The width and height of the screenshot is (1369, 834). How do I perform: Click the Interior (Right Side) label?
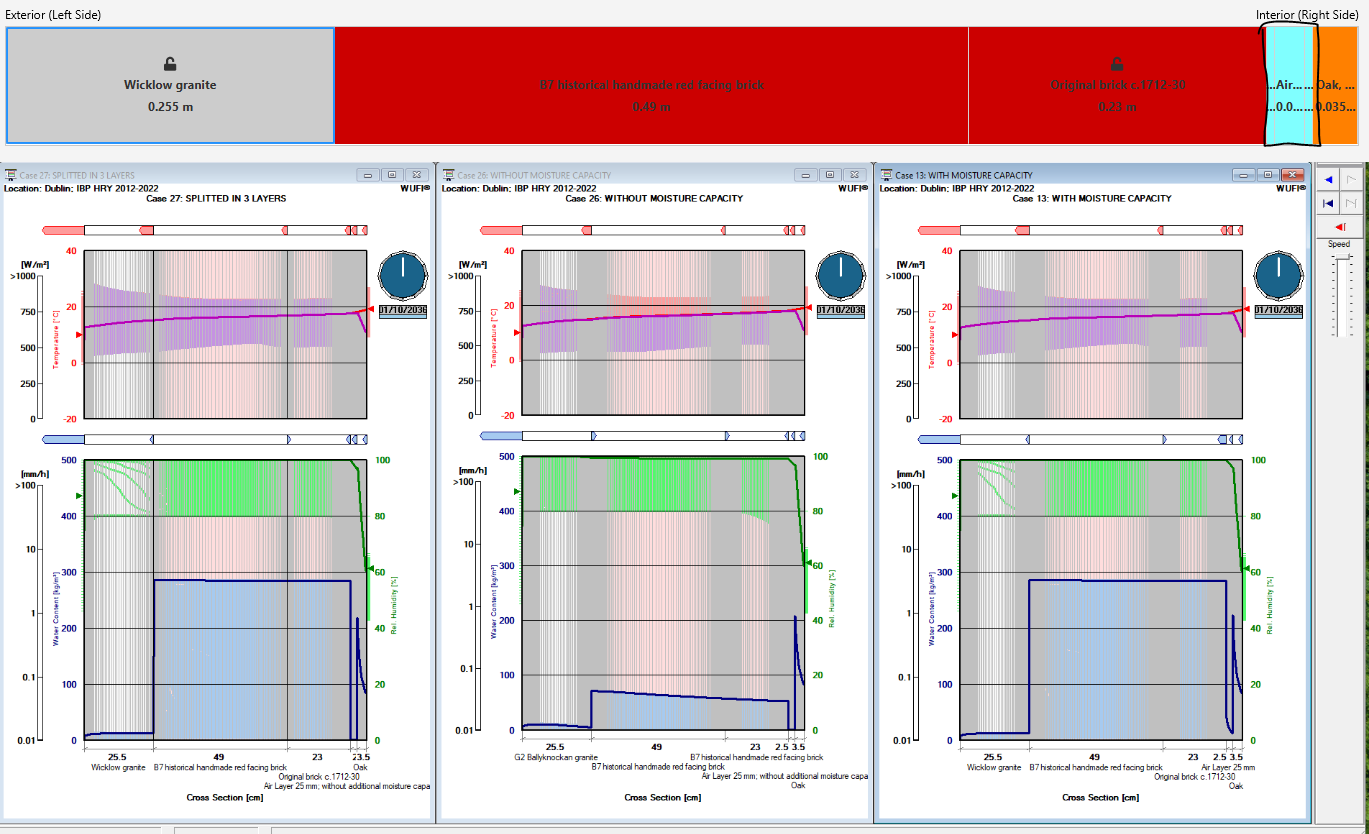pos(1307,15)
